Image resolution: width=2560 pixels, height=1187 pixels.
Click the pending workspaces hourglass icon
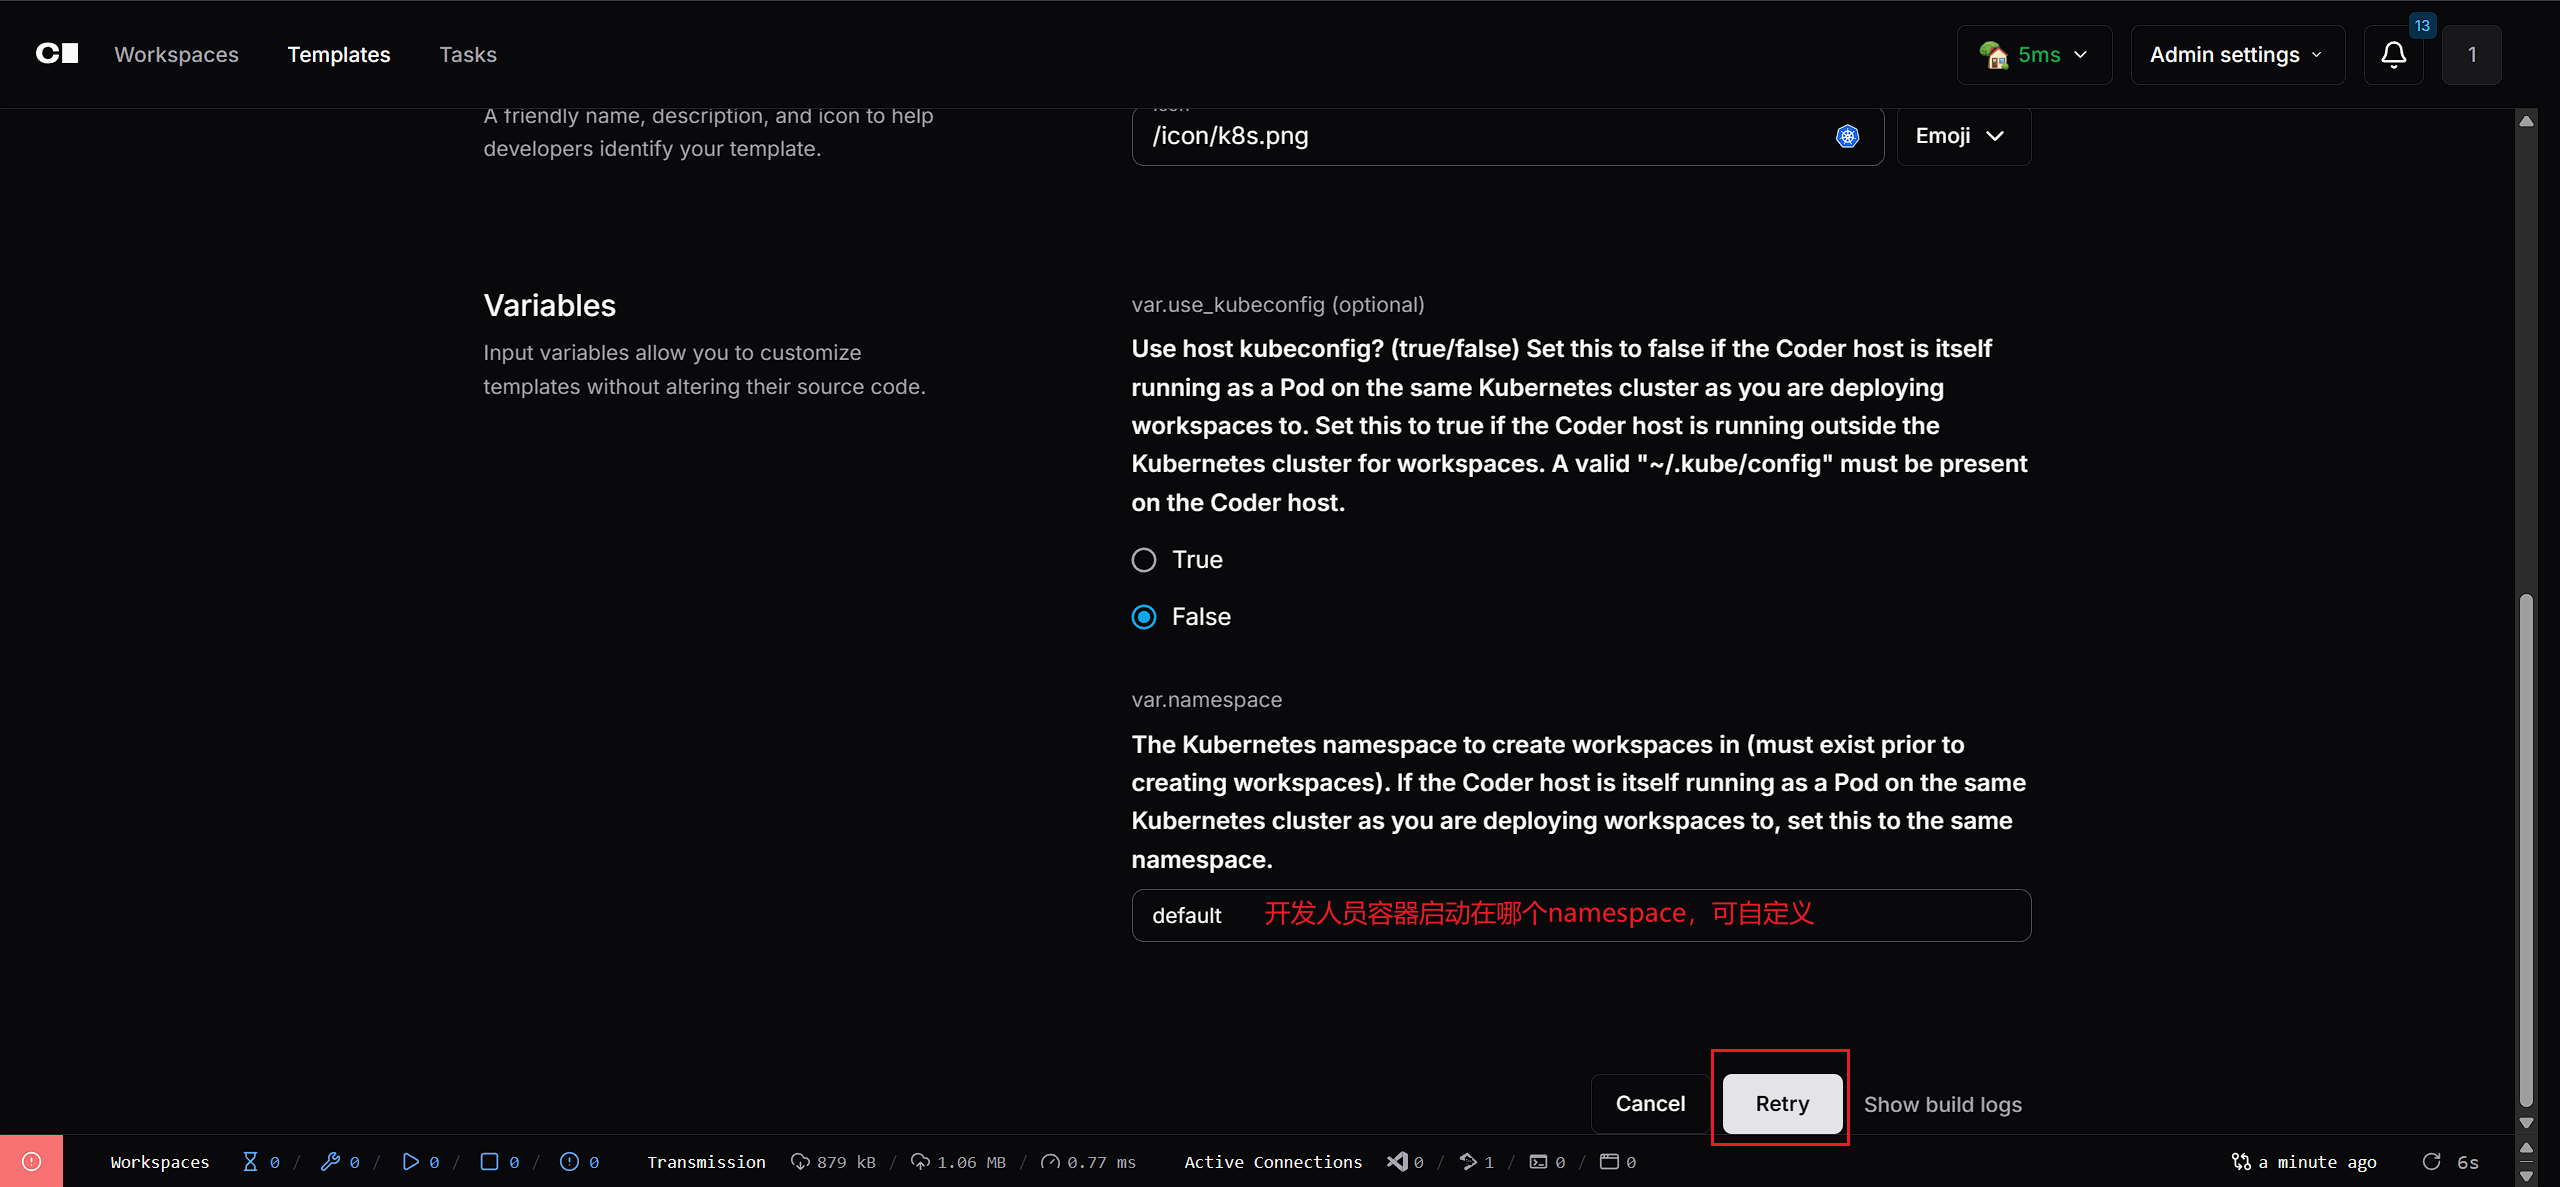pyautogui.click(x=250, y=1161)
